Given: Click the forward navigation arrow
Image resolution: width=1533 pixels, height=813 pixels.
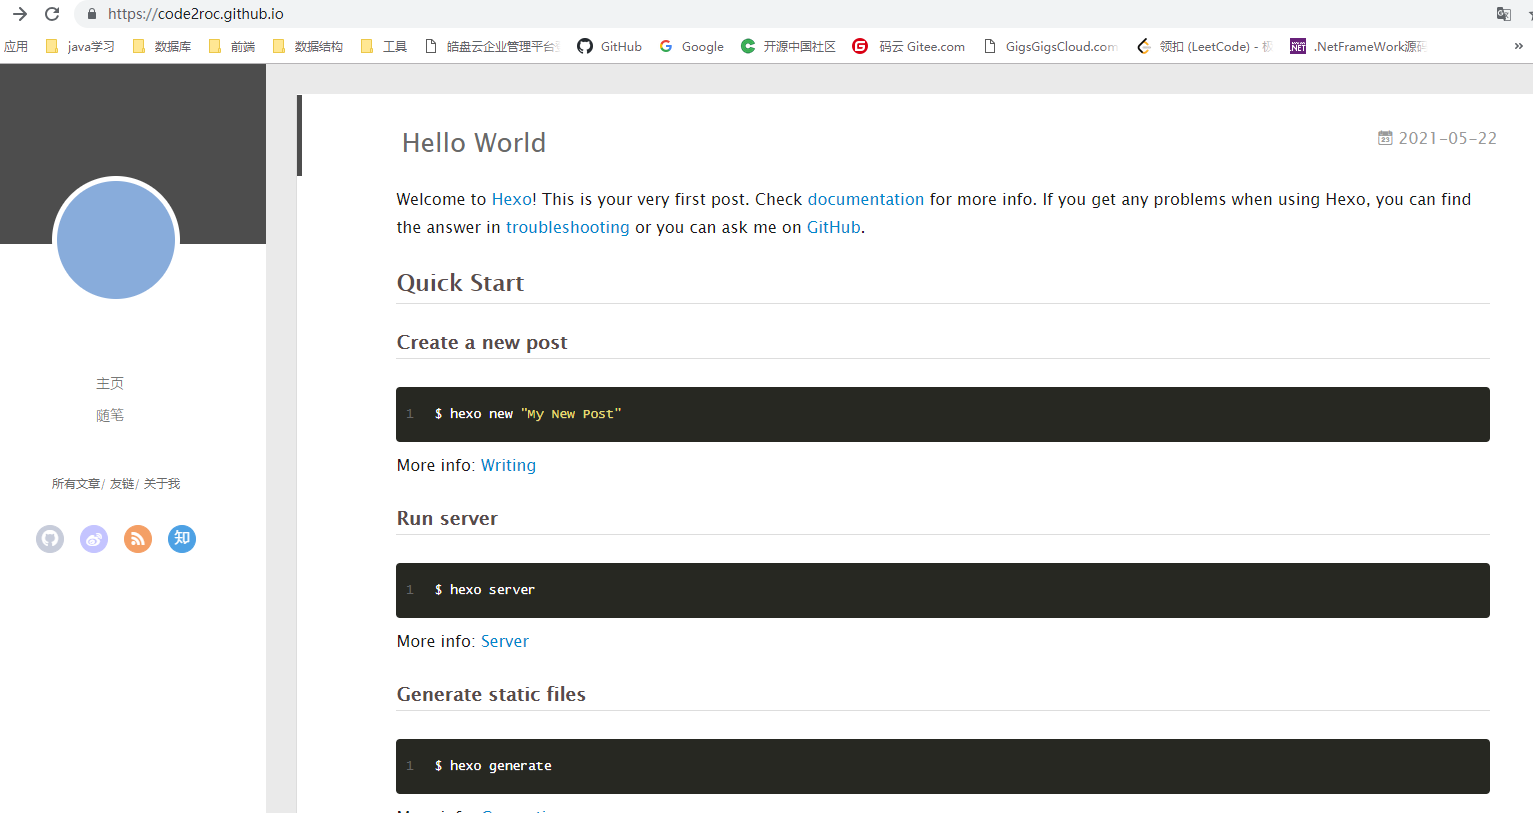Looking at the screenshot, I should [x=20, y=14].
